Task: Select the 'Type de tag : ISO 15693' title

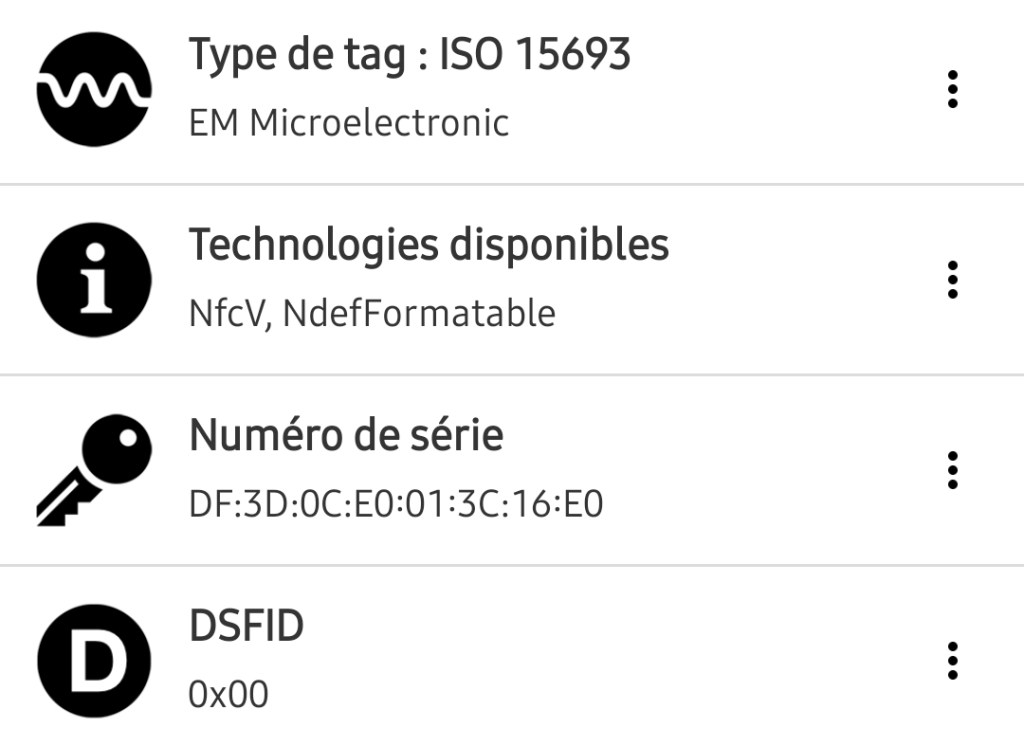Action: (410, 55)
